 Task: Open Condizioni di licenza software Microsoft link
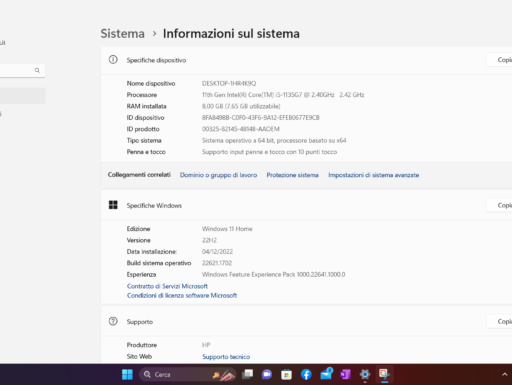tap(182, 295)
